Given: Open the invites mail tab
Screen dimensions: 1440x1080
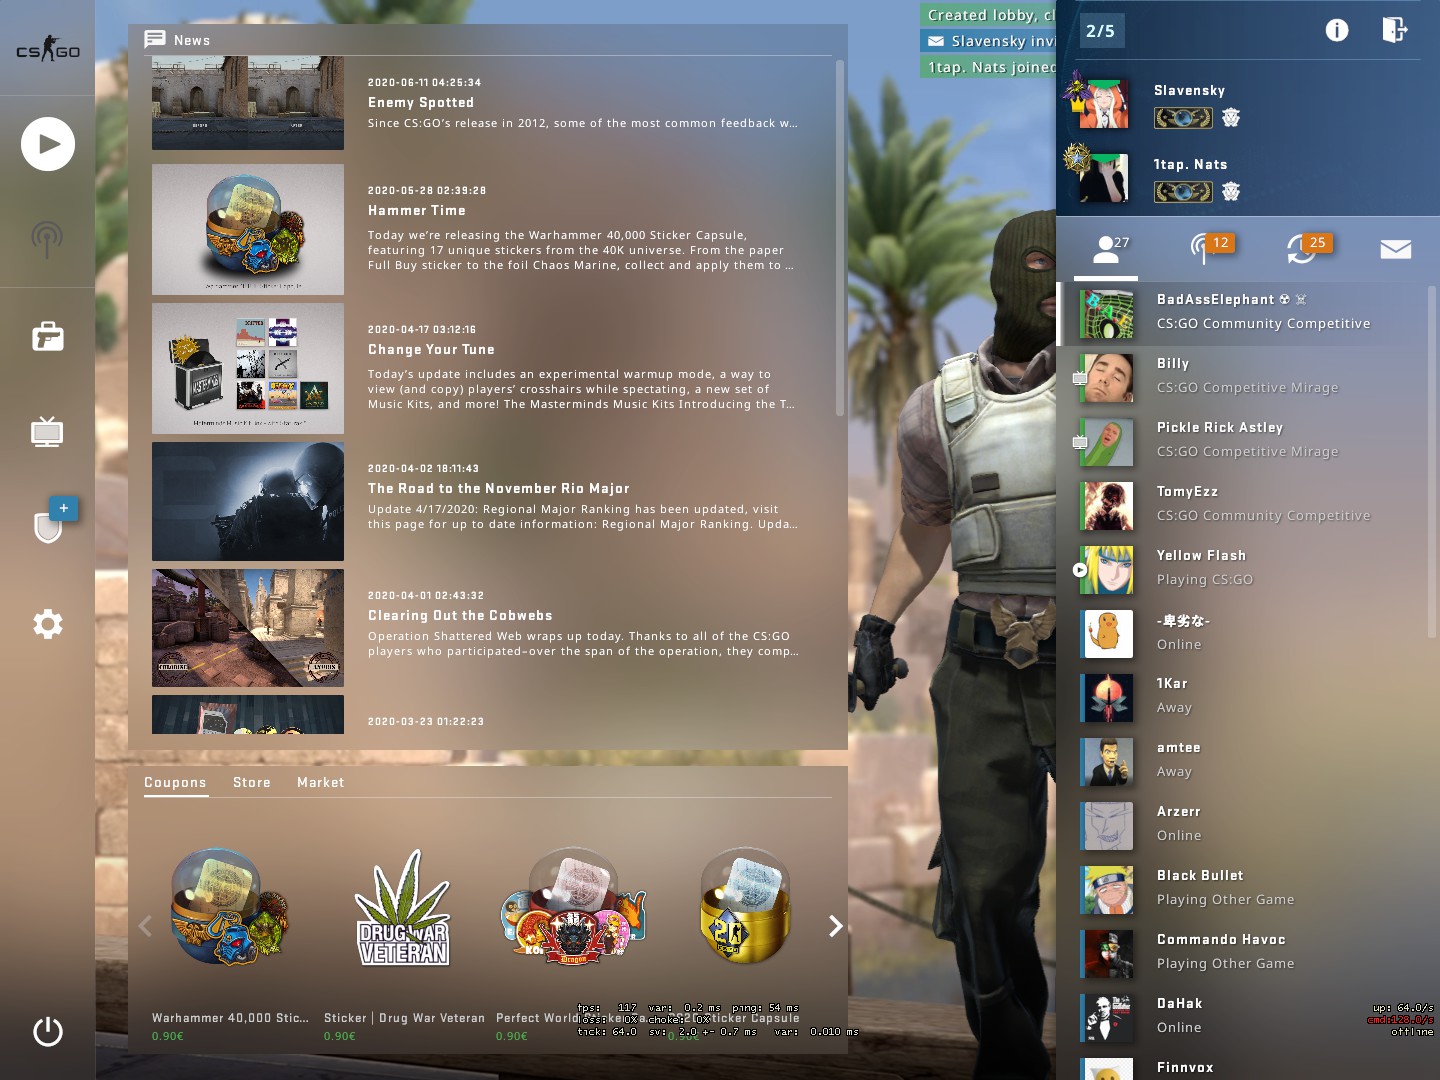Looking at the screenshot, I should pyautogui.click(x=1396, y=249).
